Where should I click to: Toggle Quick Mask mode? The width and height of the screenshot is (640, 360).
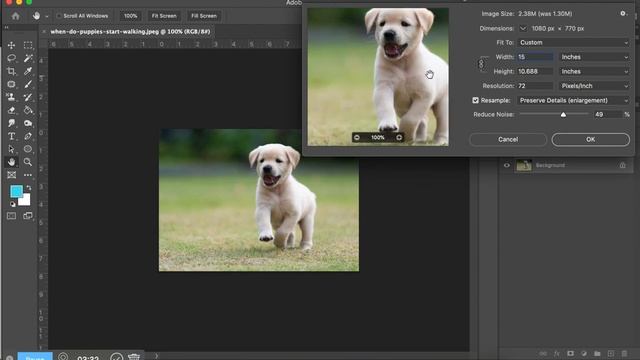click(x=11, y=216)
